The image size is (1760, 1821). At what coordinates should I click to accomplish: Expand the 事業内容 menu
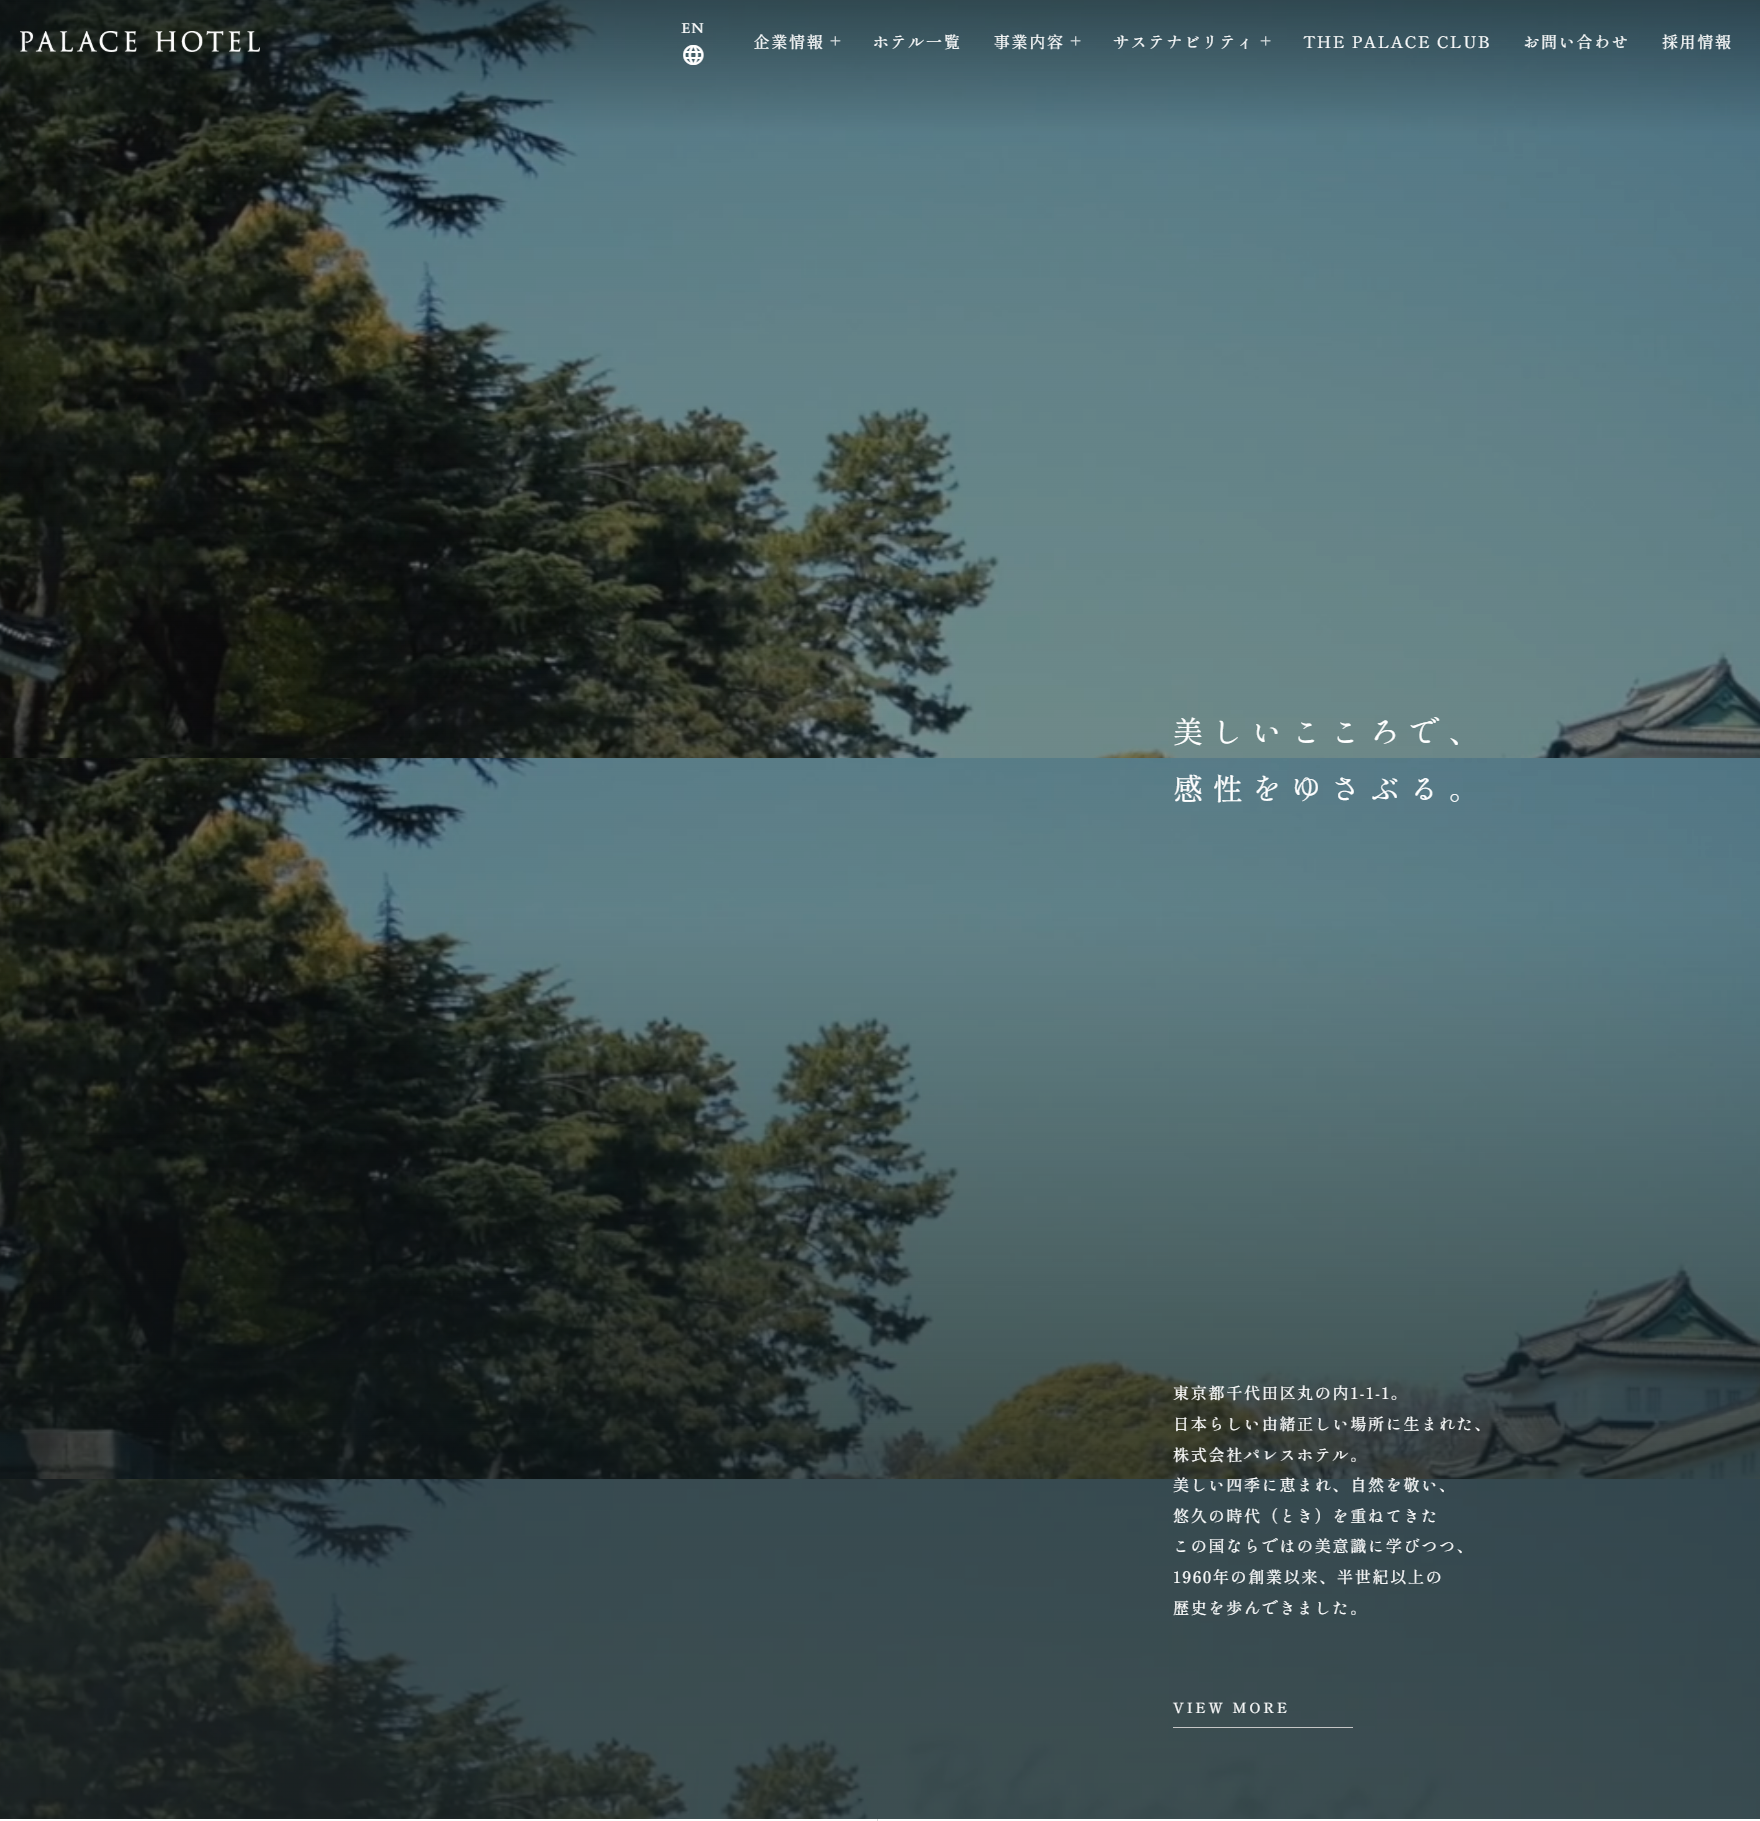coord(1037,42)
